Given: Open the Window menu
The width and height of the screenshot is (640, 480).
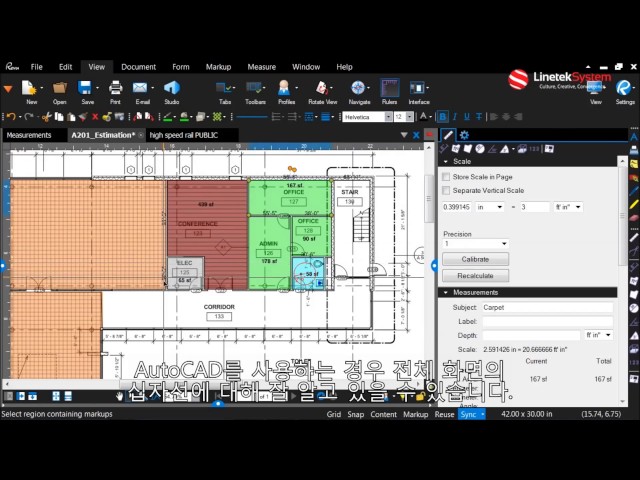Looking at the screenshot, I should click(x=306, y=67).
